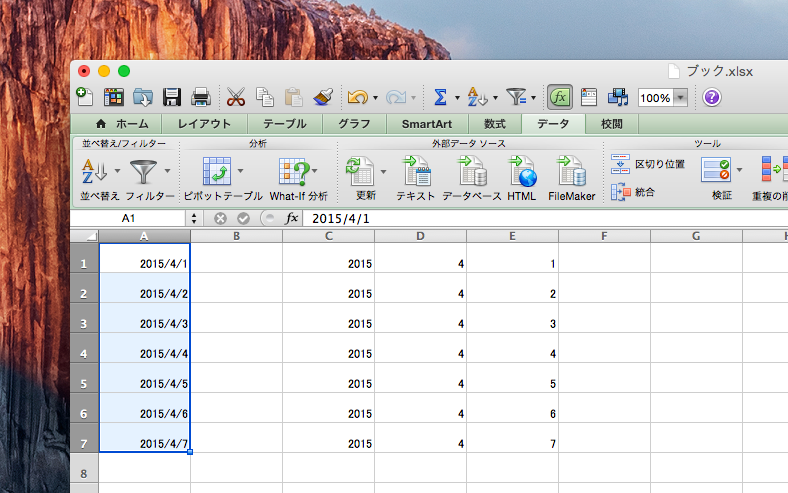
Task: Click the green confirm entry checkmark
Action: pos(243,218)
